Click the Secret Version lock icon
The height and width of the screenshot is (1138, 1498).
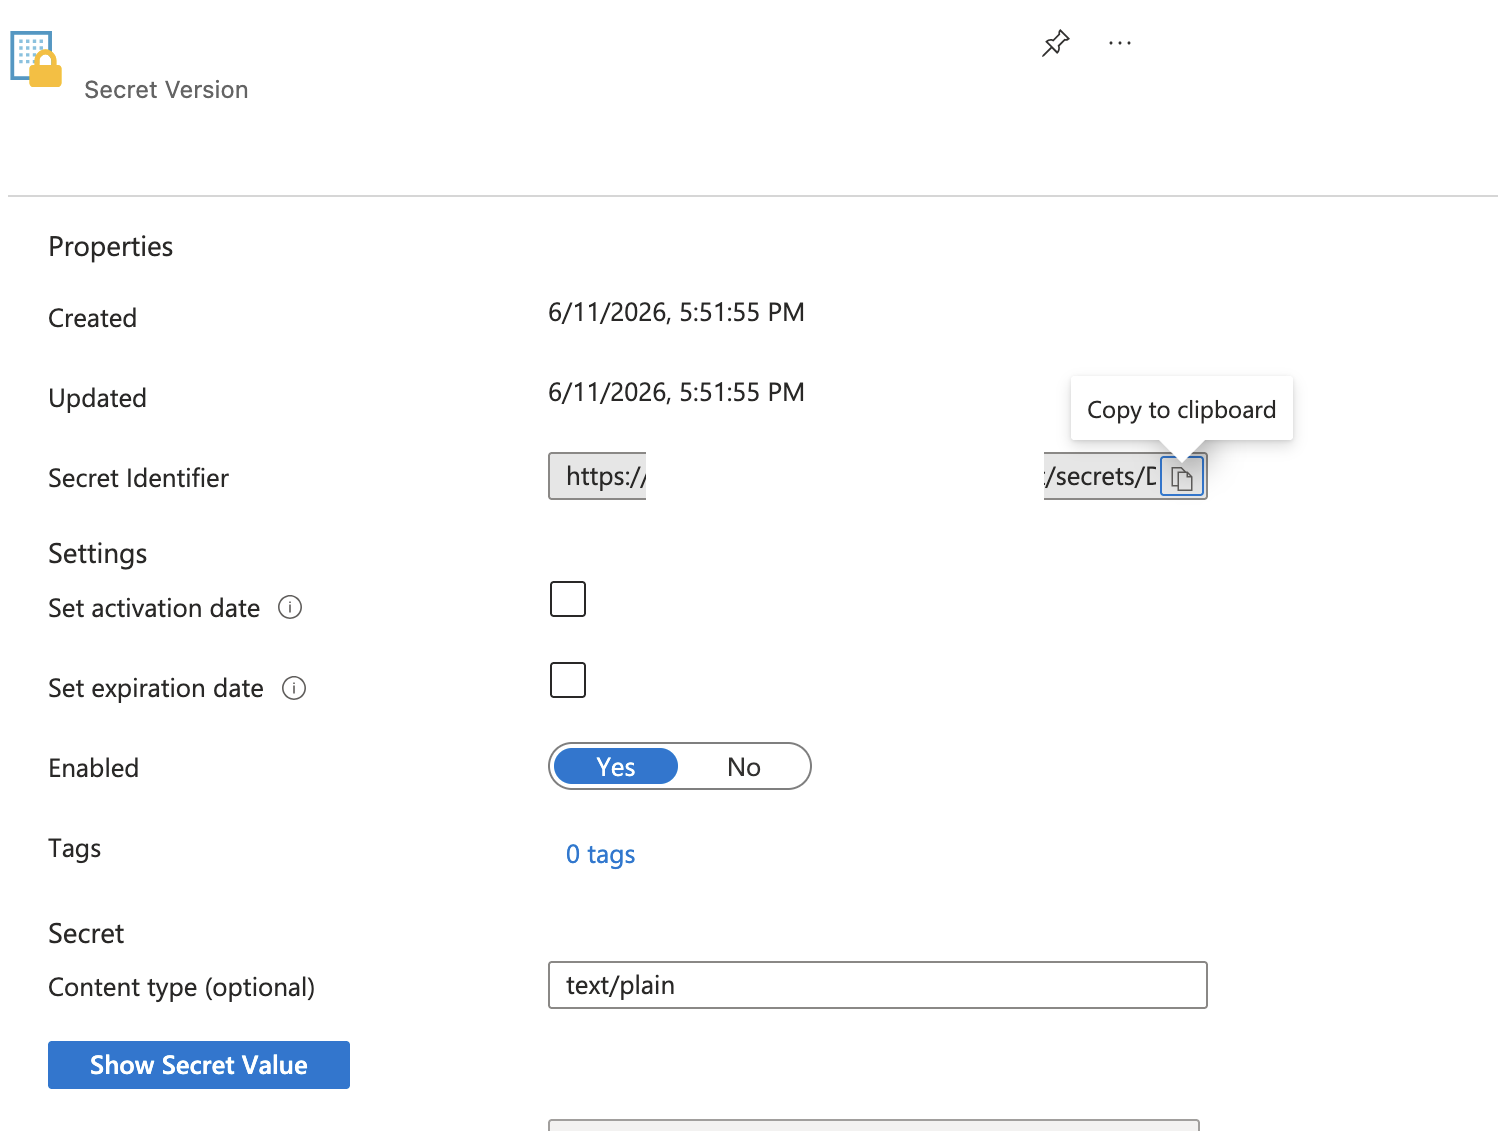[x=37, y=60]
